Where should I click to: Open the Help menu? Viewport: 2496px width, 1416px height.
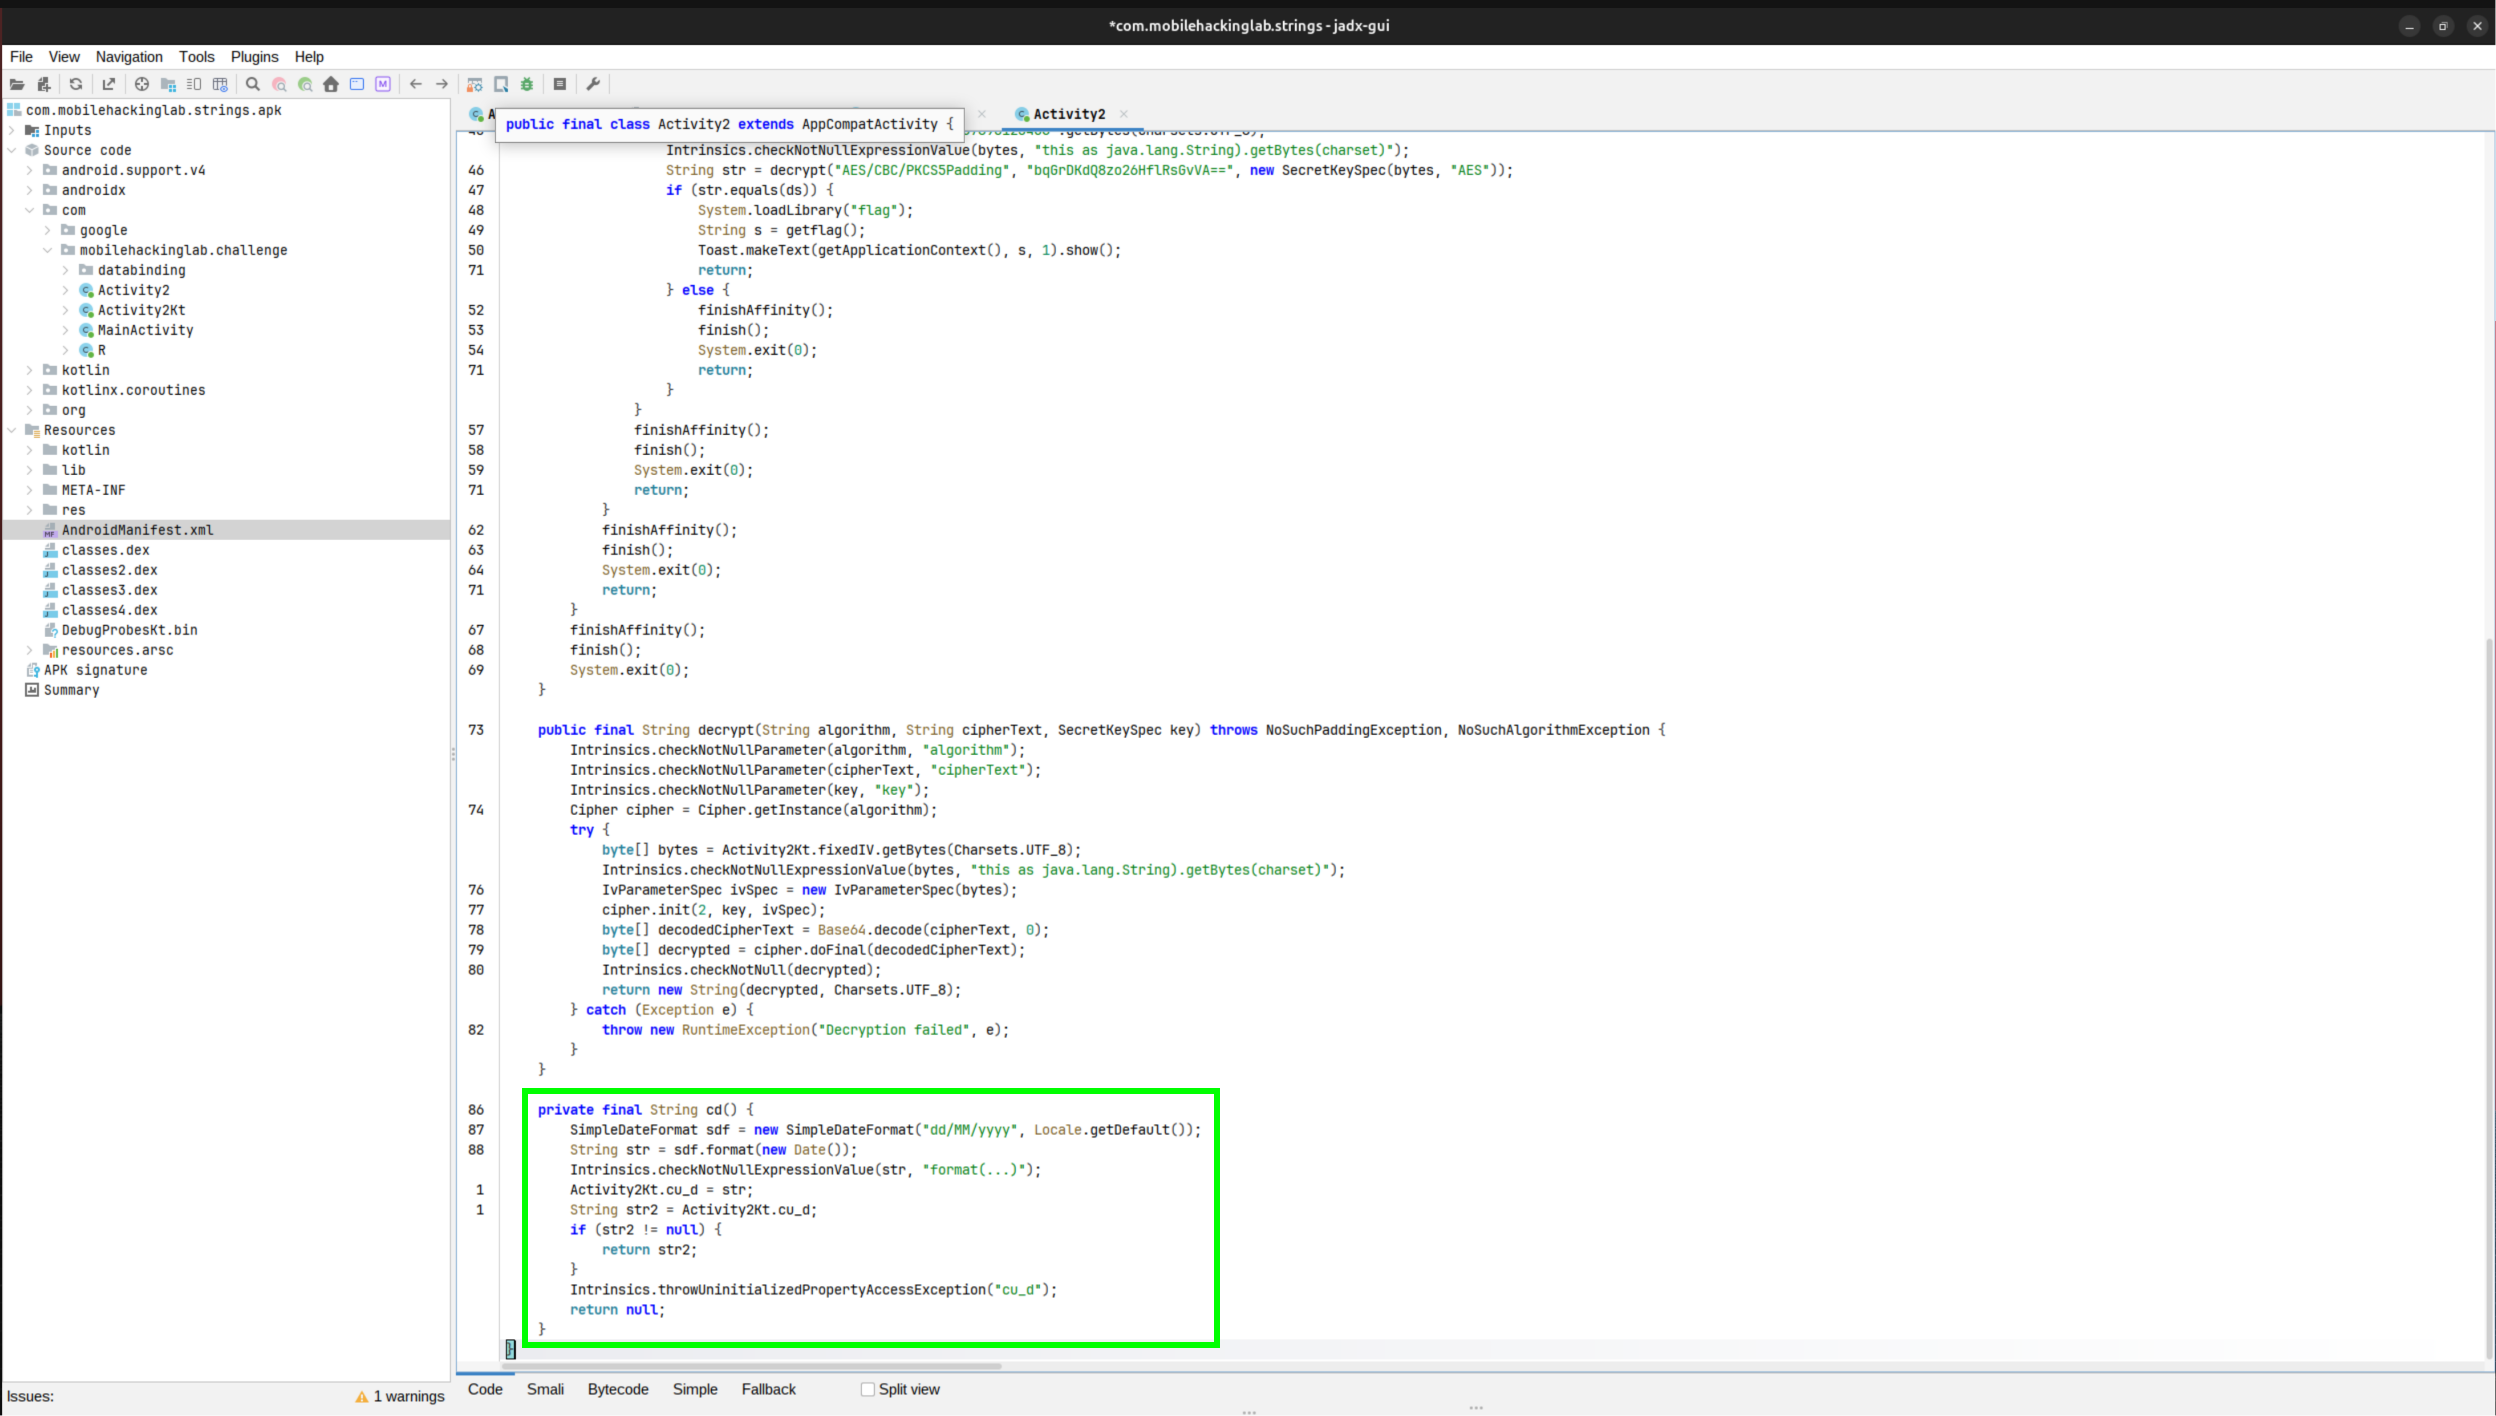tap(309, 57)
